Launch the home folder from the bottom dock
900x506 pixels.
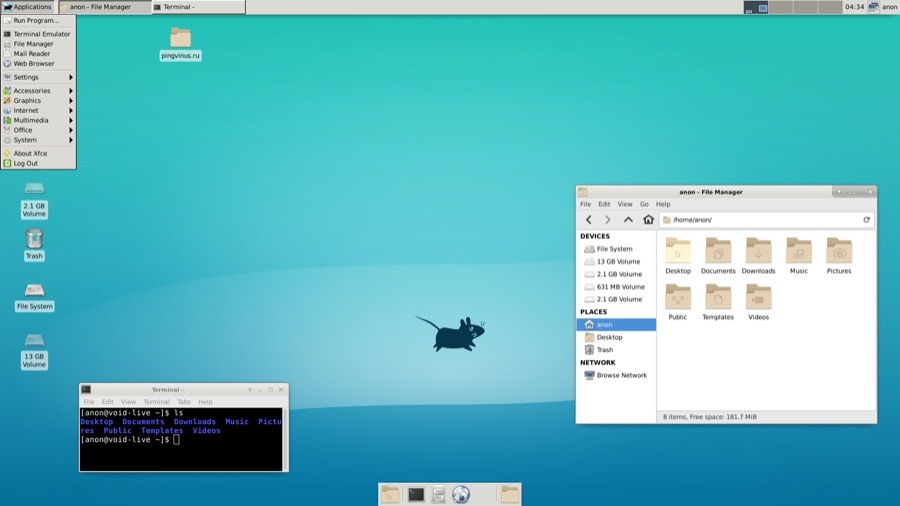point(390,495)
